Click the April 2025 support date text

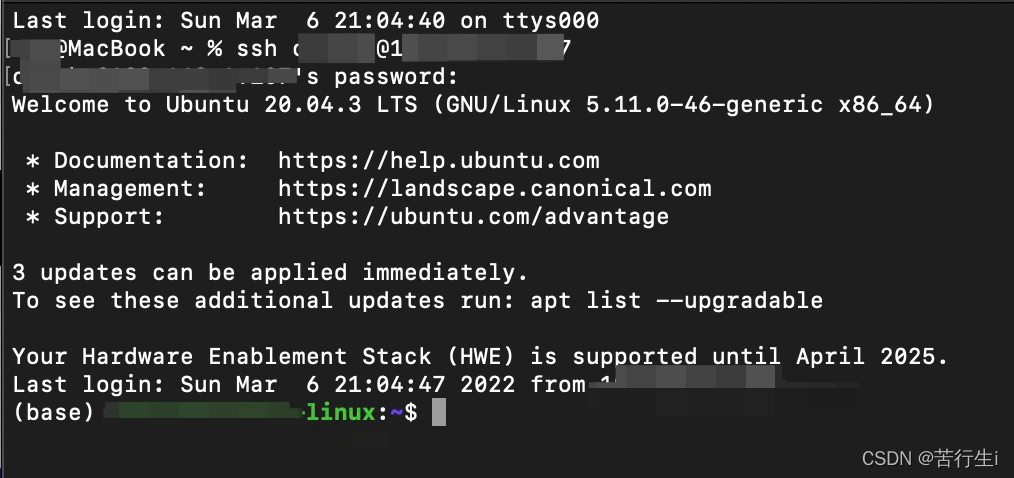coord(872,356)
